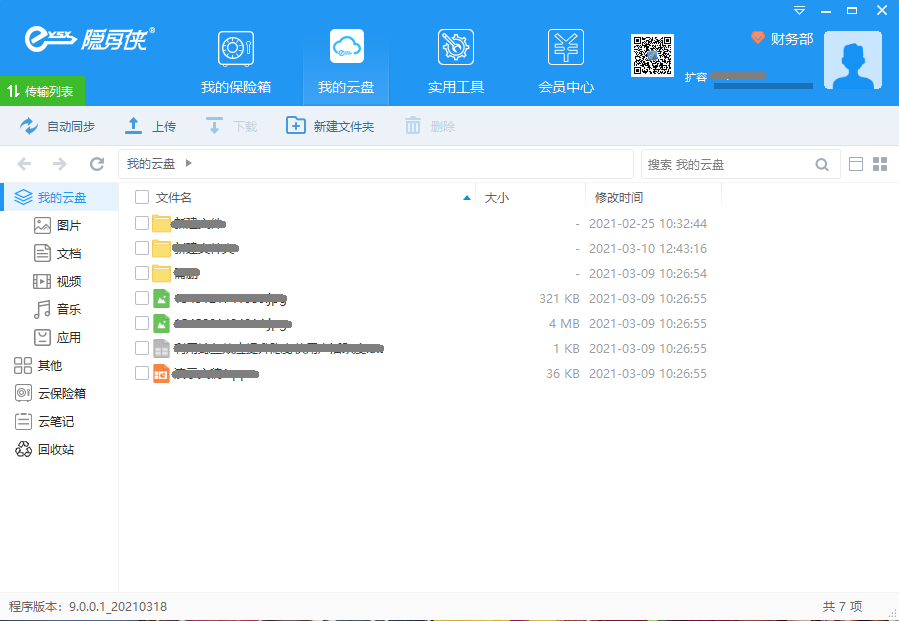Switch to grid view layout icon

tap(880, 164)
